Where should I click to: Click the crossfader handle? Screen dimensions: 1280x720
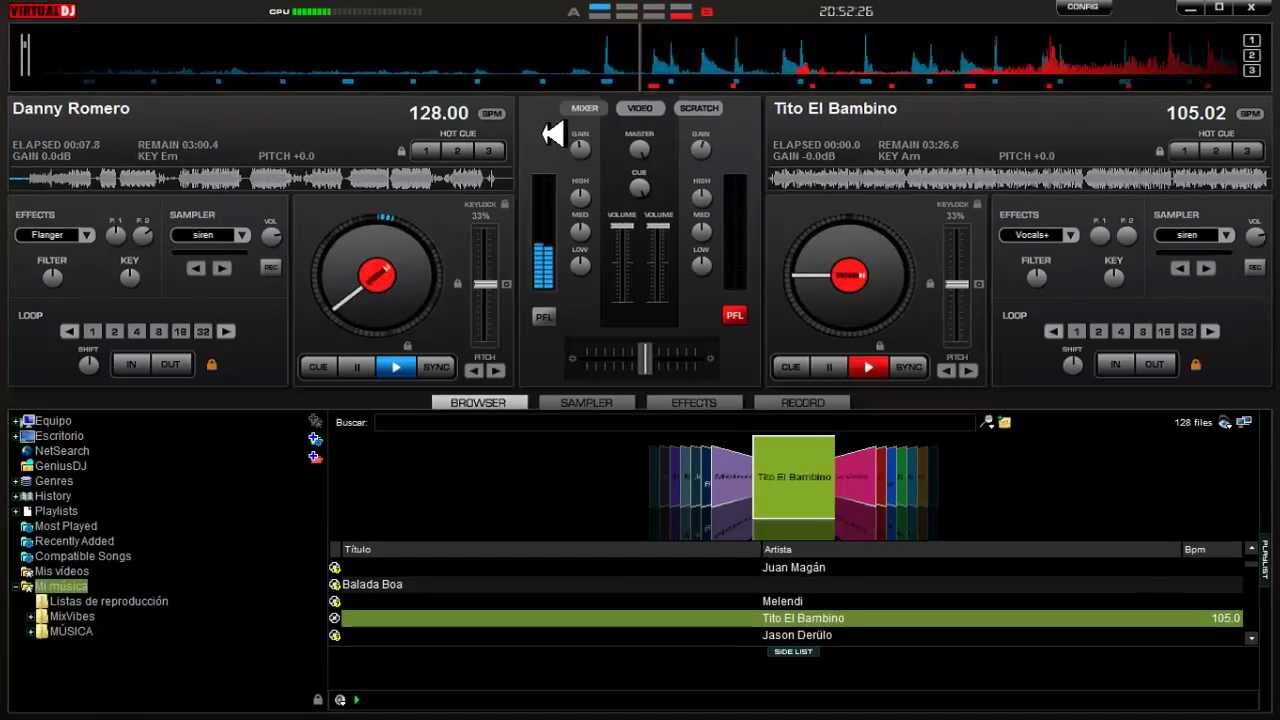coord(645,357)
